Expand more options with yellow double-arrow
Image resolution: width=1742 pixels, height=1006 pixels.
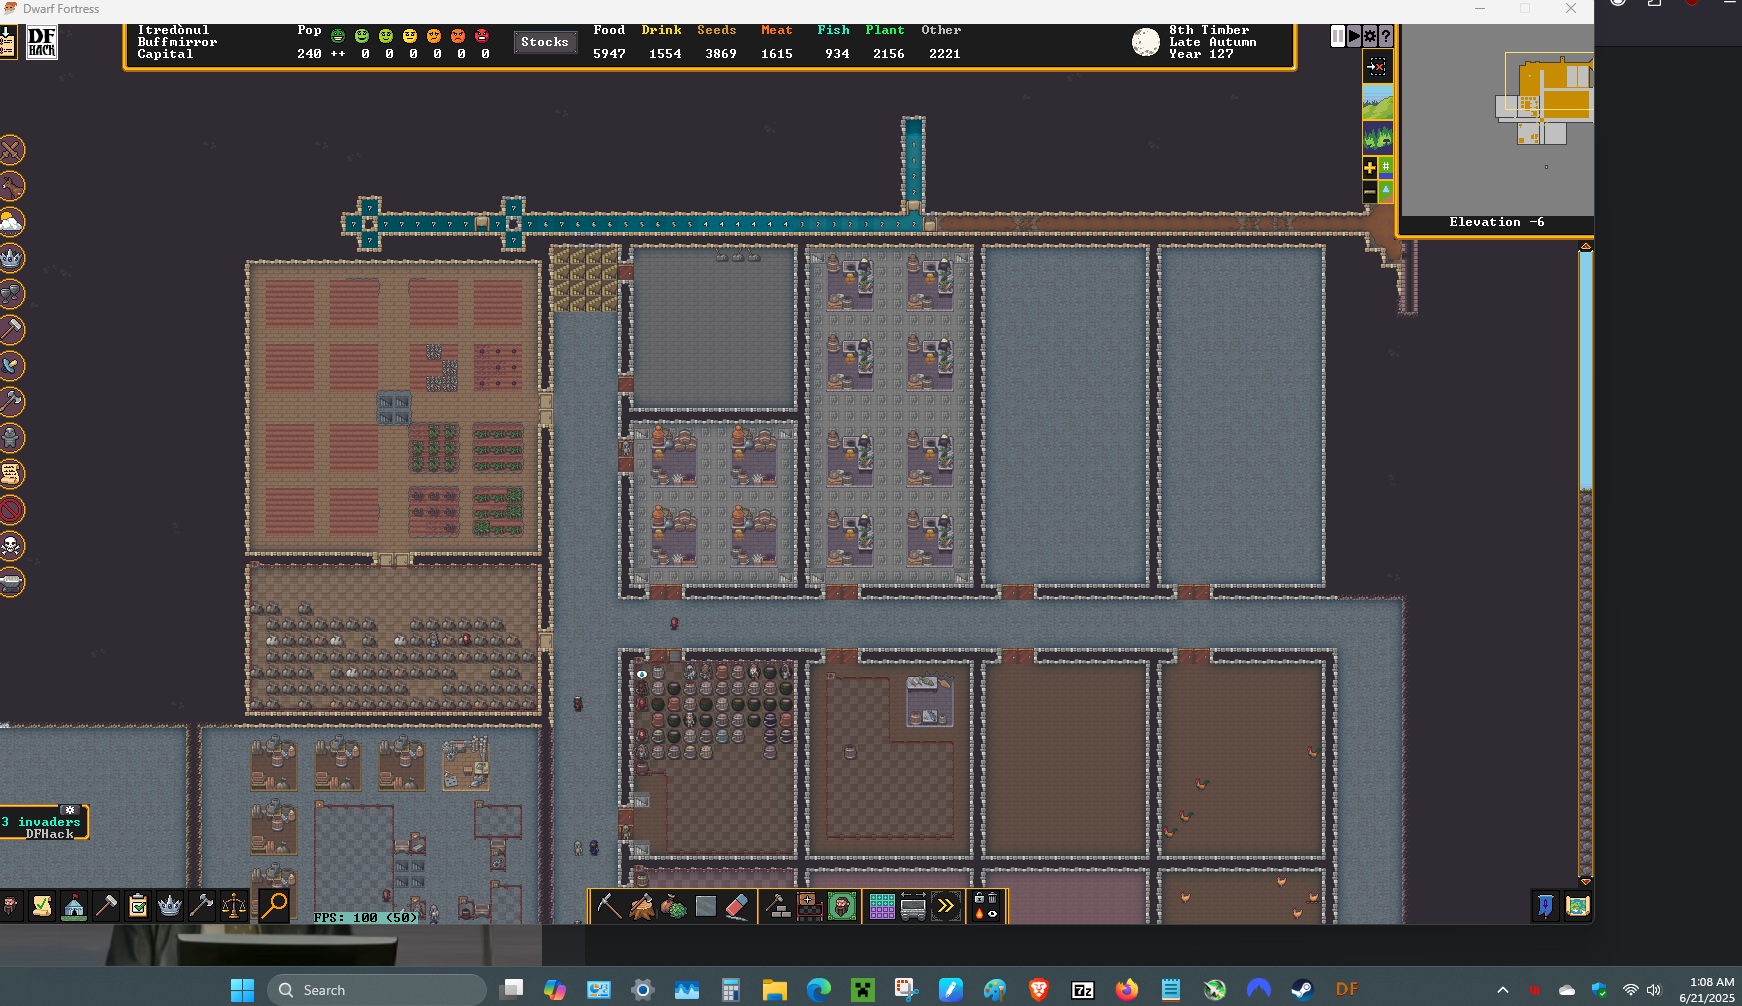945,907
